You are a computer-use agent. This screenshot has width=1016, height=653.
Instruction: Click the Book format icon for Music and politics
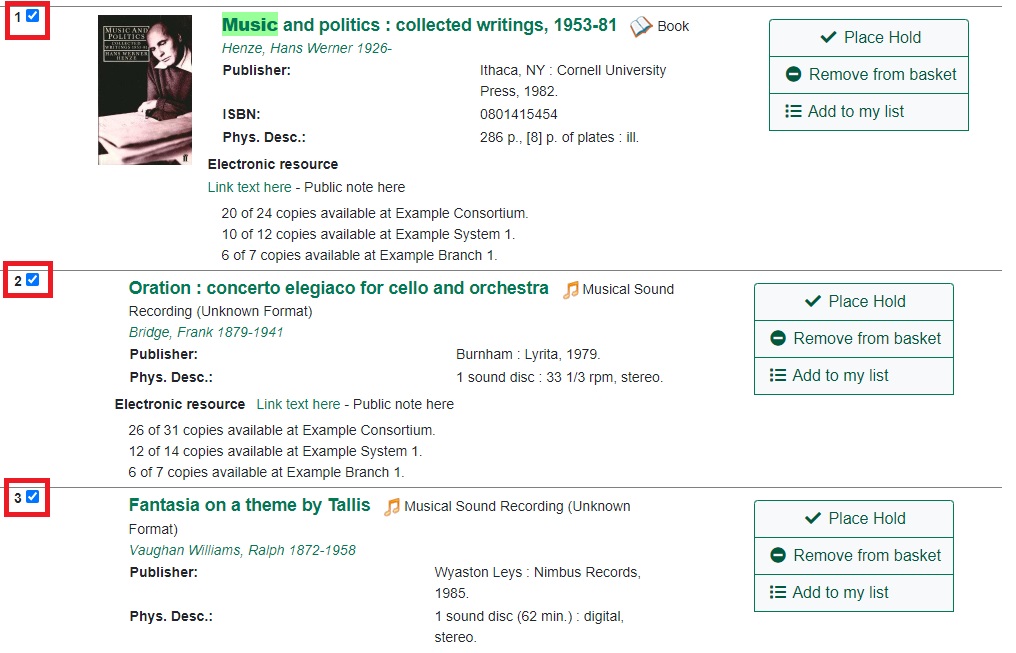pos(641,27)
